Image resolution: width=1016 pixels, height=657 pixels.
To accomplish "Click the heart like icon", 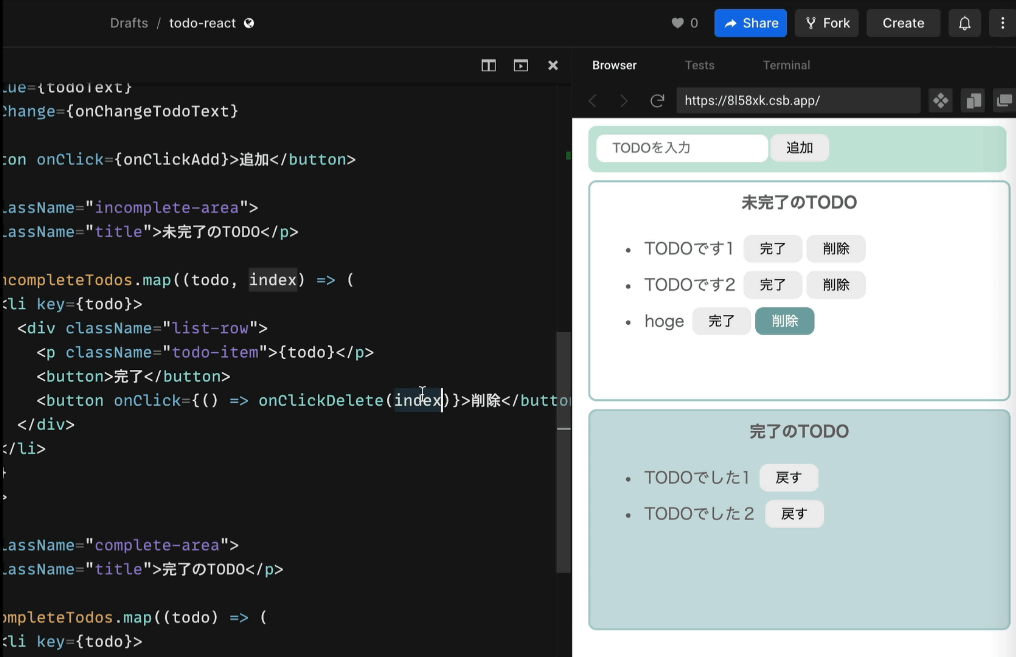I will tap(678, 23).
